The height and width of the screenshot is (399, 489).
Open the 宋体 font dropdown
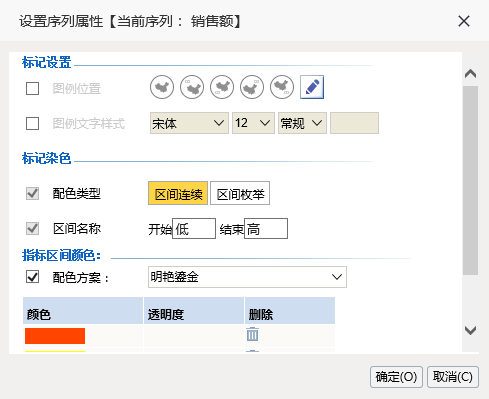point(189,123)
